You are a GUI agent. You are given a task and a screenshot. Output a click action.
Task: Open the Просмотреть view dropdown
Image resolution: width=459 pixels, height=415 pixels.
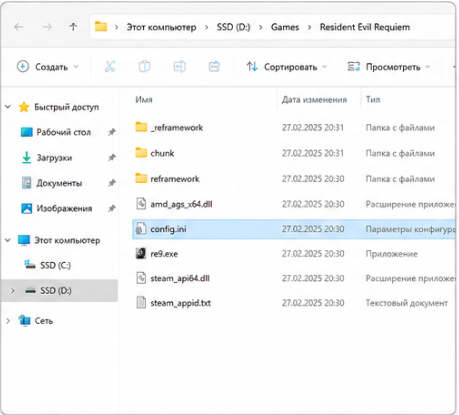(x=389, y=67)
